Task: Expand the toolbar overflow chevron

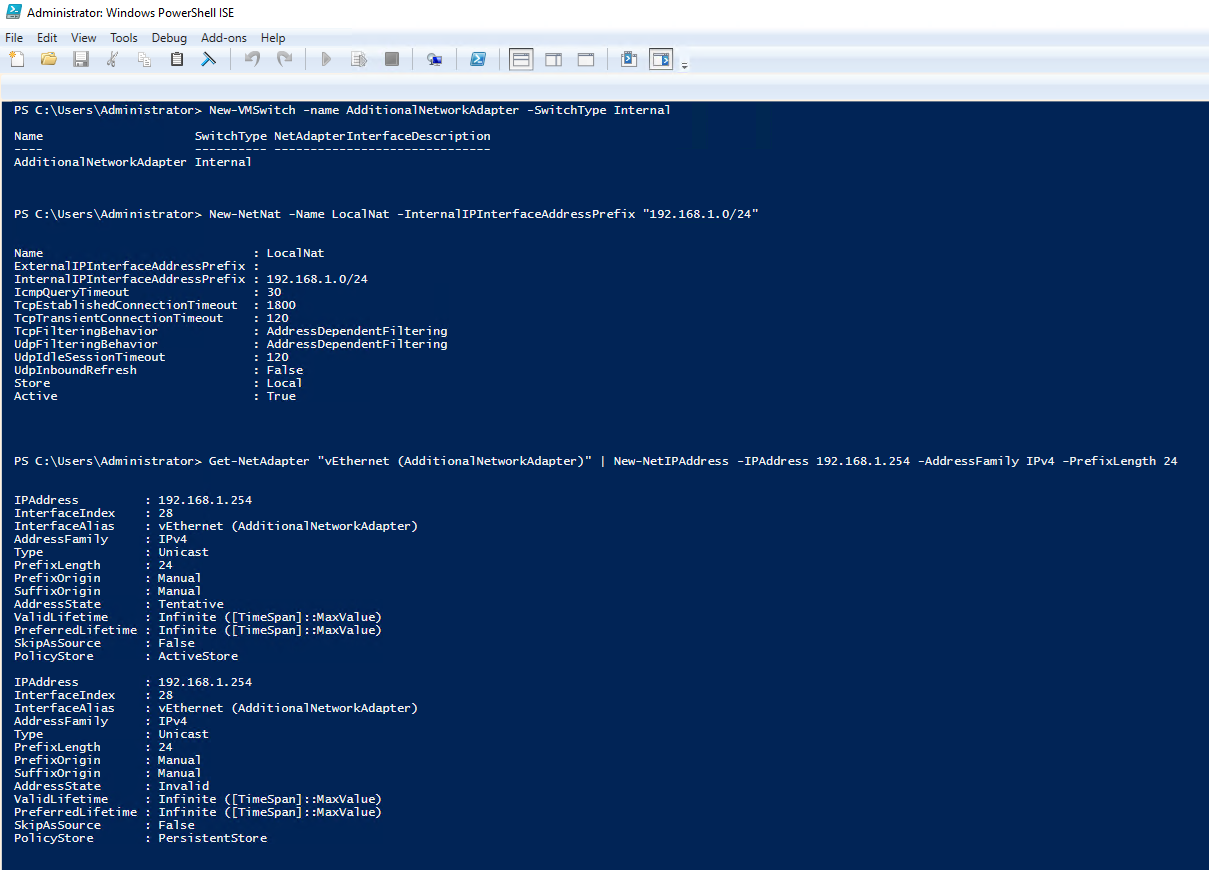Action: point(686,62)
